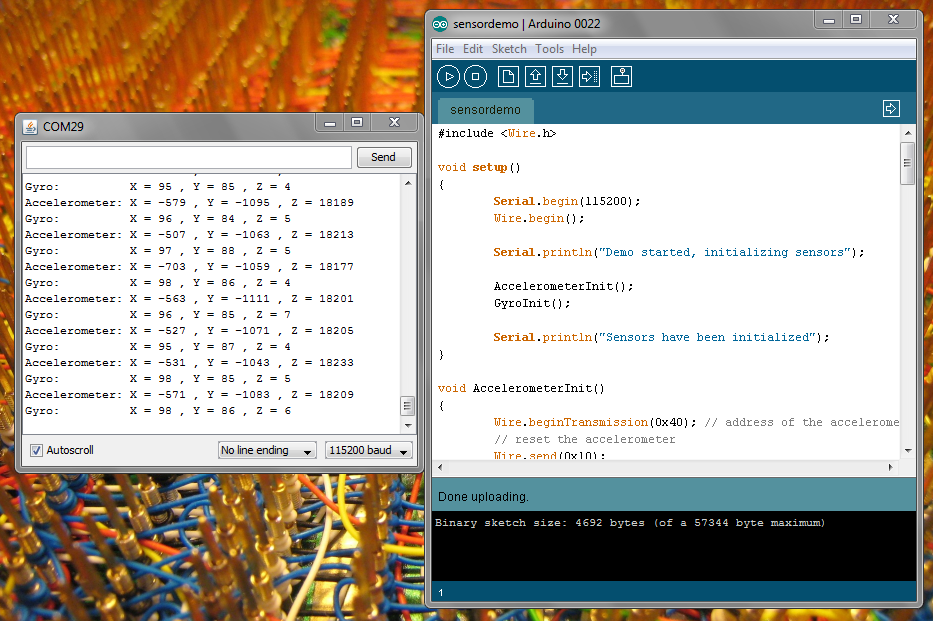
Task: Open the Sketch menu
Action: (x=509, y=48)
